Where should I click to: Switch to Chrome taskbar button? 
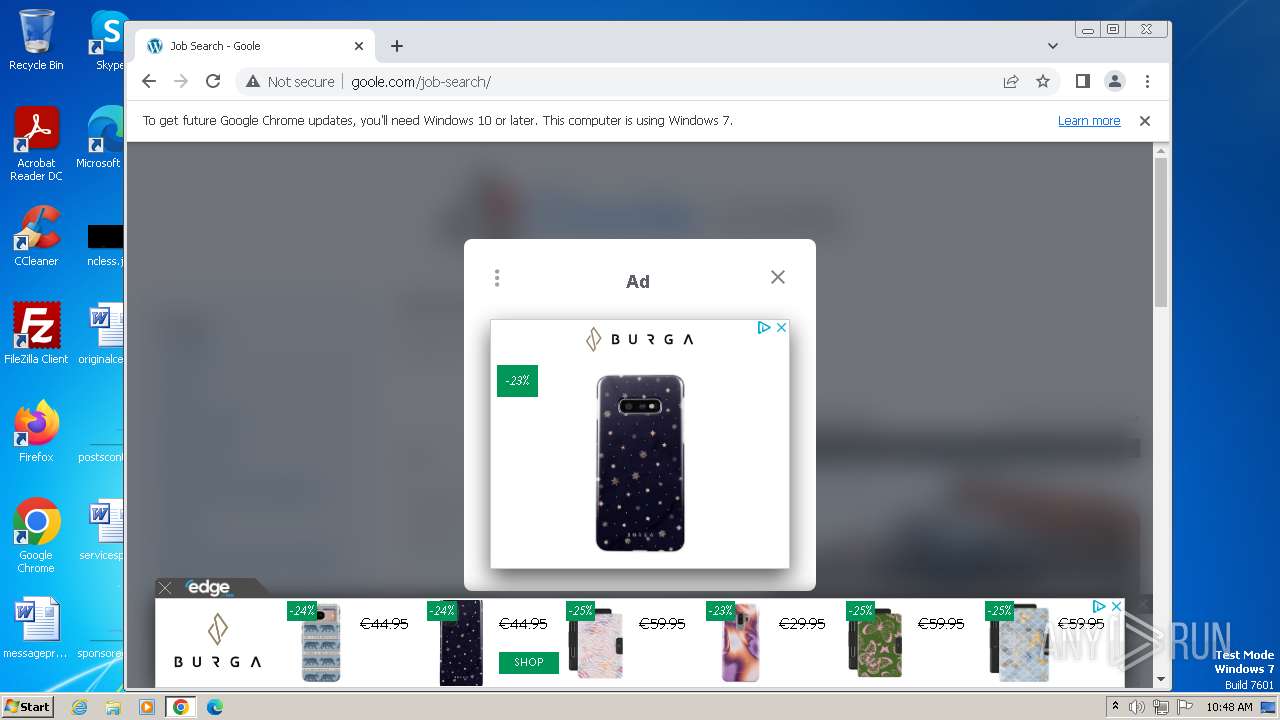tap(181, 707)
